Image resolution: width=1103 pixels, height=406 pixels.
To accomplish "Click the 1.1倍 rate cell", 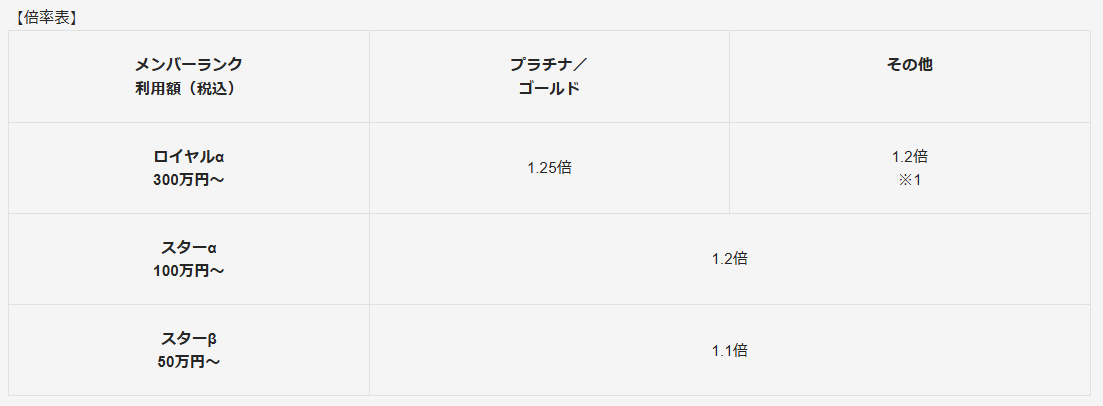I will [729, 350].
